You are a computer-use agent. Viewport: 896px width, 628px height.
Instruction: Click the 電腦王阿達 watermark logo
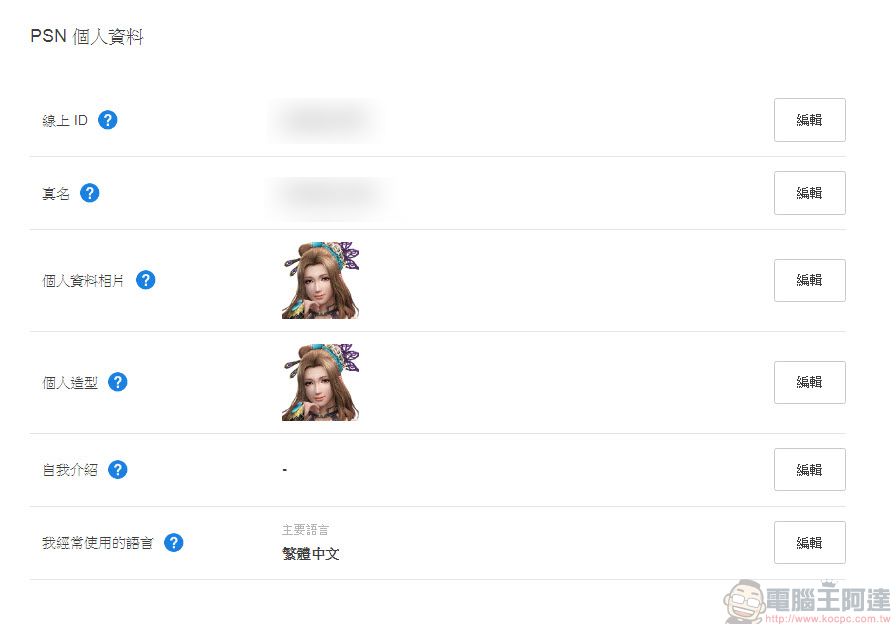pos(806,600)
